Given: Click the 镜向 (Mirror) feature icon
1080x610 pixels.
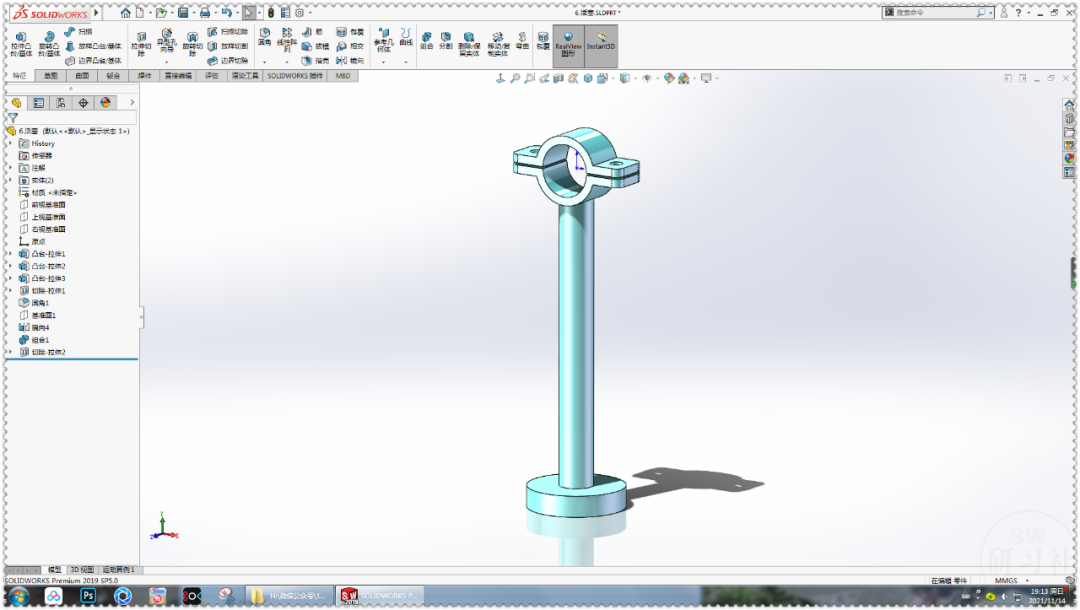Looking at the screenshot, I should pyautogui.click(x=350, y=59).
